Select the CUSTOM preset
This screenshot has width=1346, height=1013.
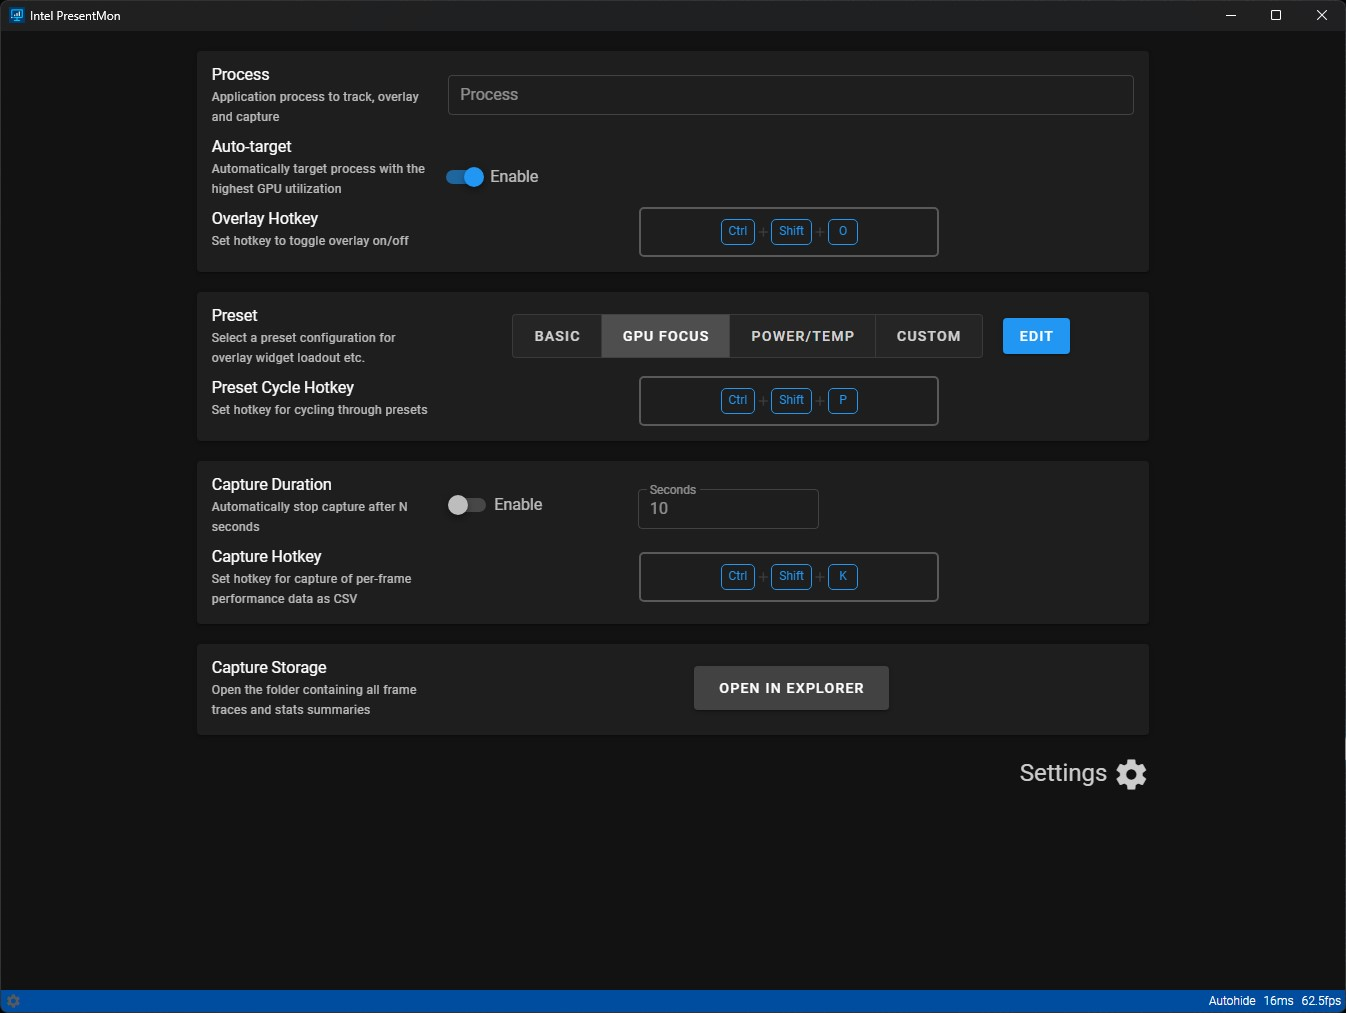click(928, 335)
